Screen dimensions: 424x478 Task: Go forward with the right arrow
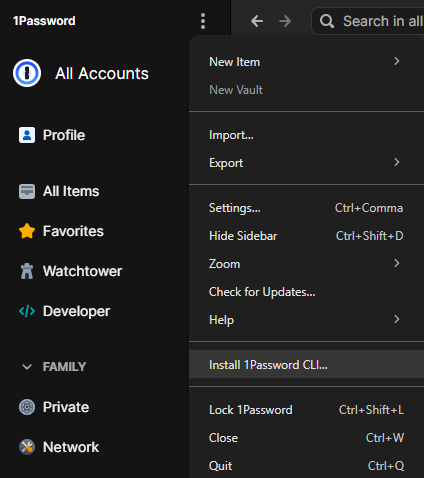coord(285,21)
